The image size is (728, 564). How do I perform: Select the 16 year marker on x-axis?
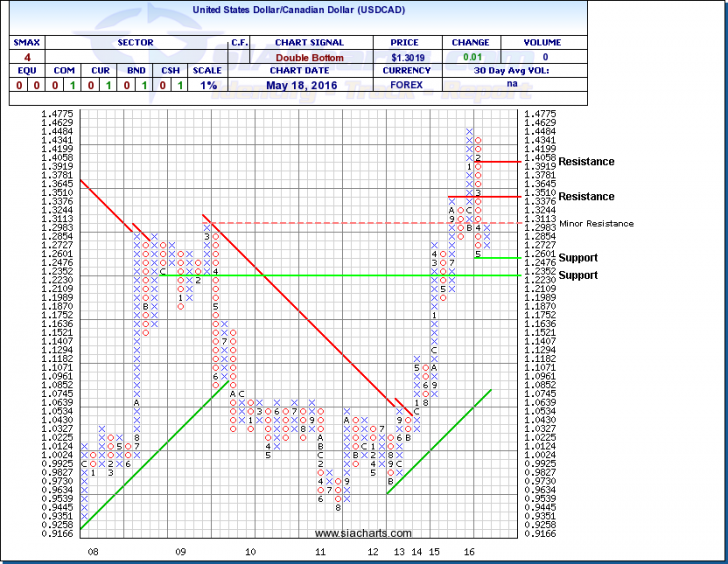pos(468,551)
